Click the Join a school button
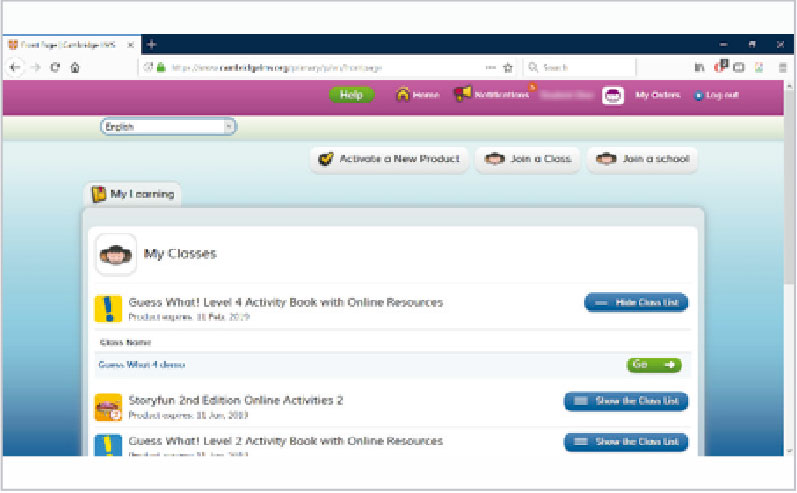Viewport: 797px width, 493px height. (x=642, y=159)
